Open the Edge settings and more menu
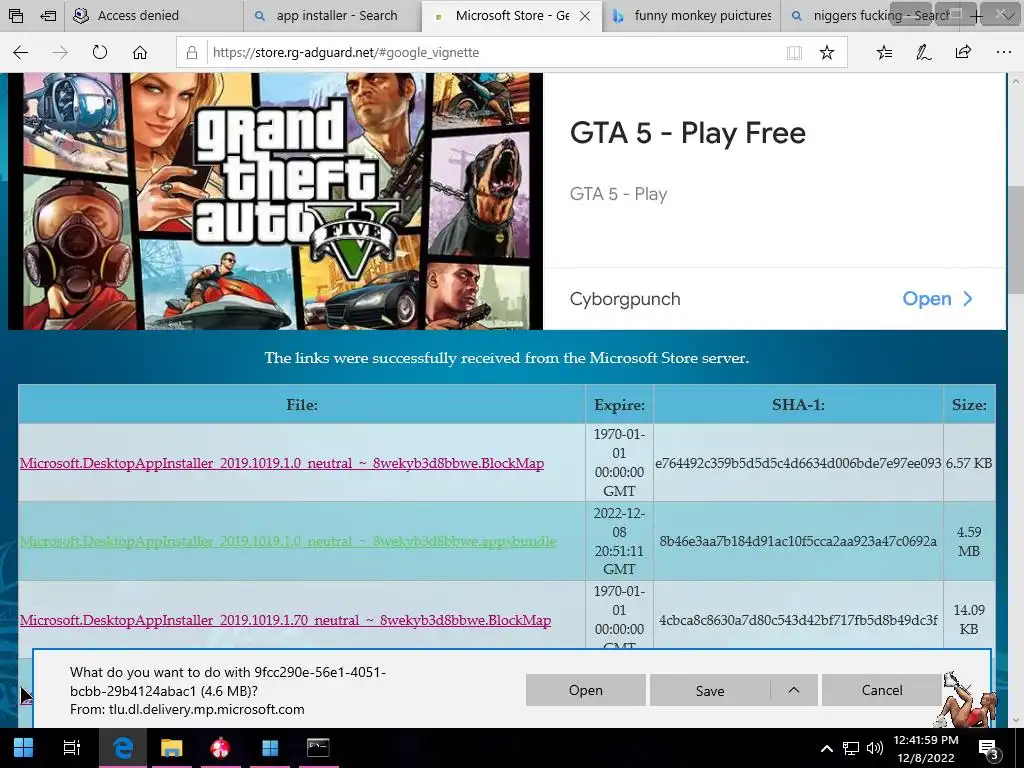 point(1004,52)
